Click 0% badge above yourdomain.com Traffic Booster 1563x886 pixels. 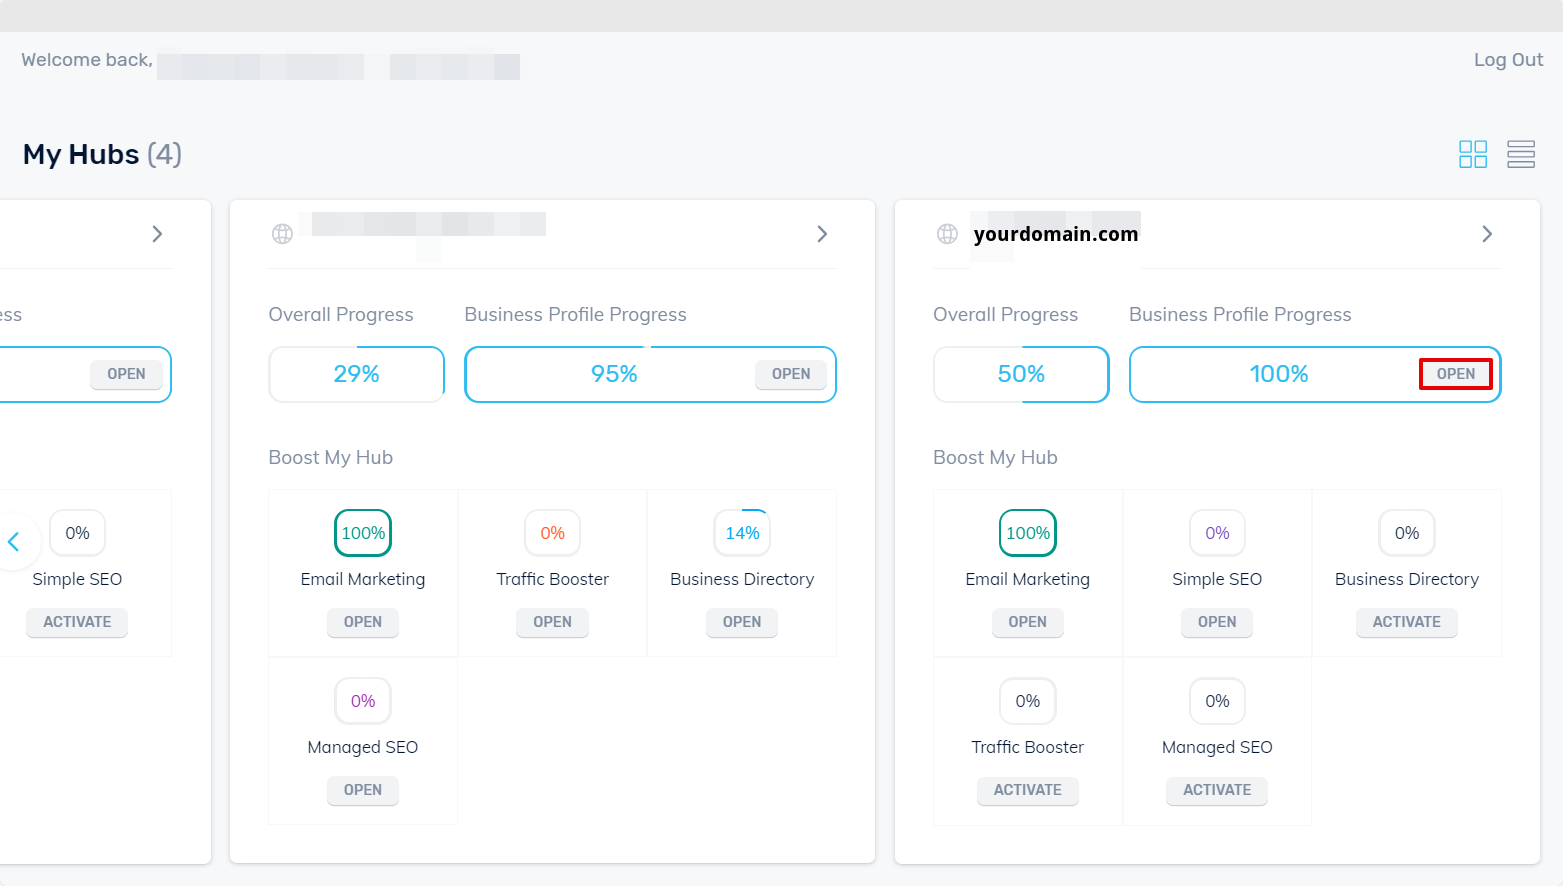click(1028, 701)
